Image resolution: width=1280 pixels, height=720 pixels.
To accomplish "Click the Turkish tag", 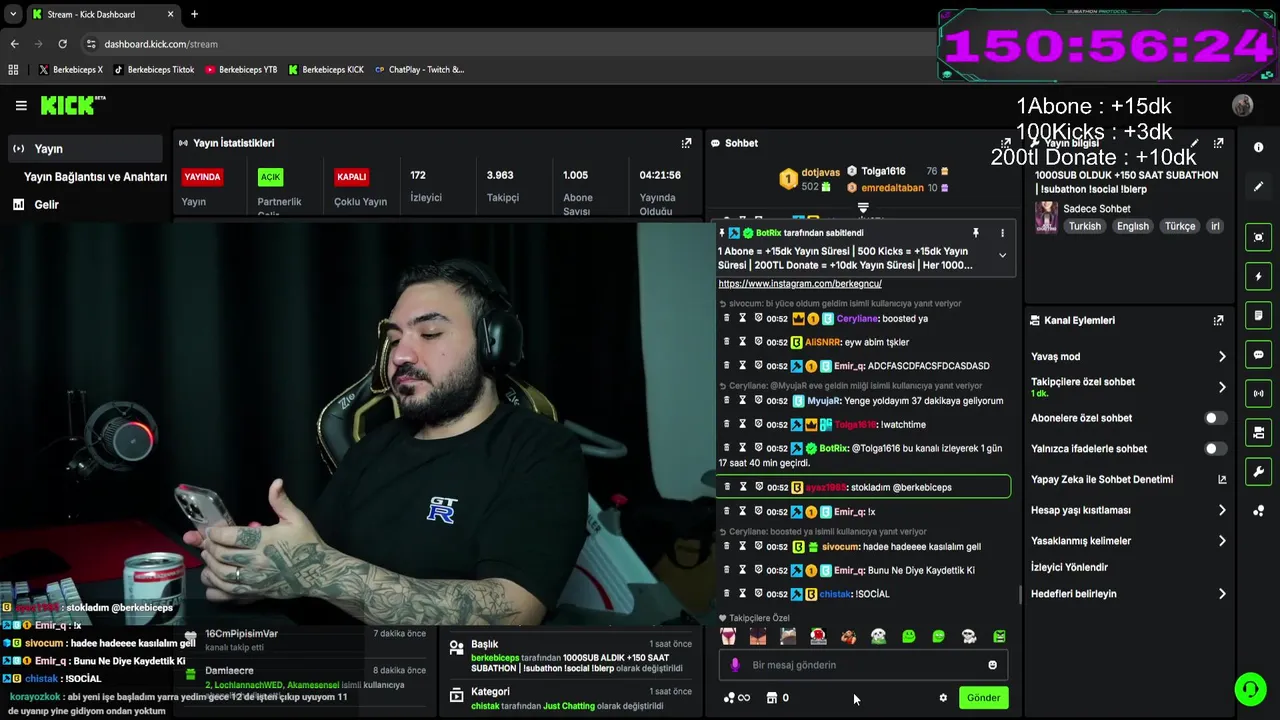I will [1084, 226].
